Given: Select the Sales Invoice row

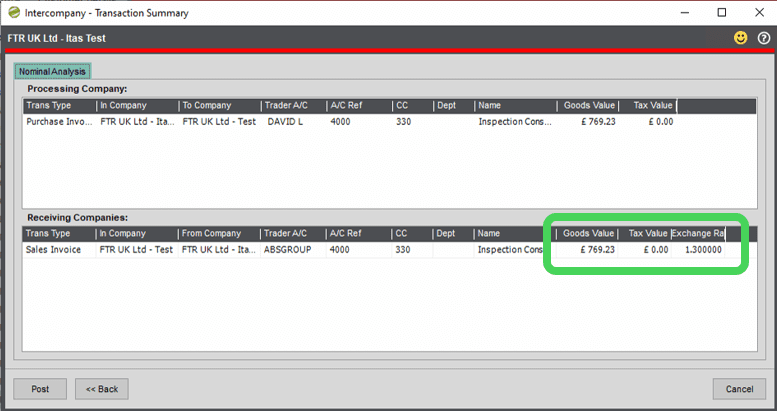Looking at the screenshot, I should tap(389, 249).
